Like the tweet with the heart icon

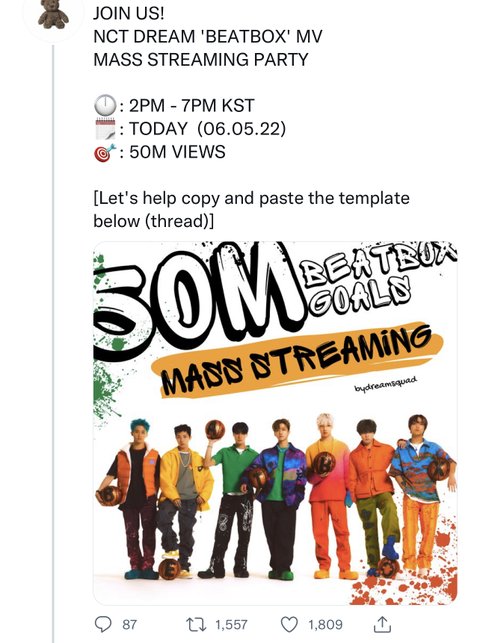click(x=289, y=625)
